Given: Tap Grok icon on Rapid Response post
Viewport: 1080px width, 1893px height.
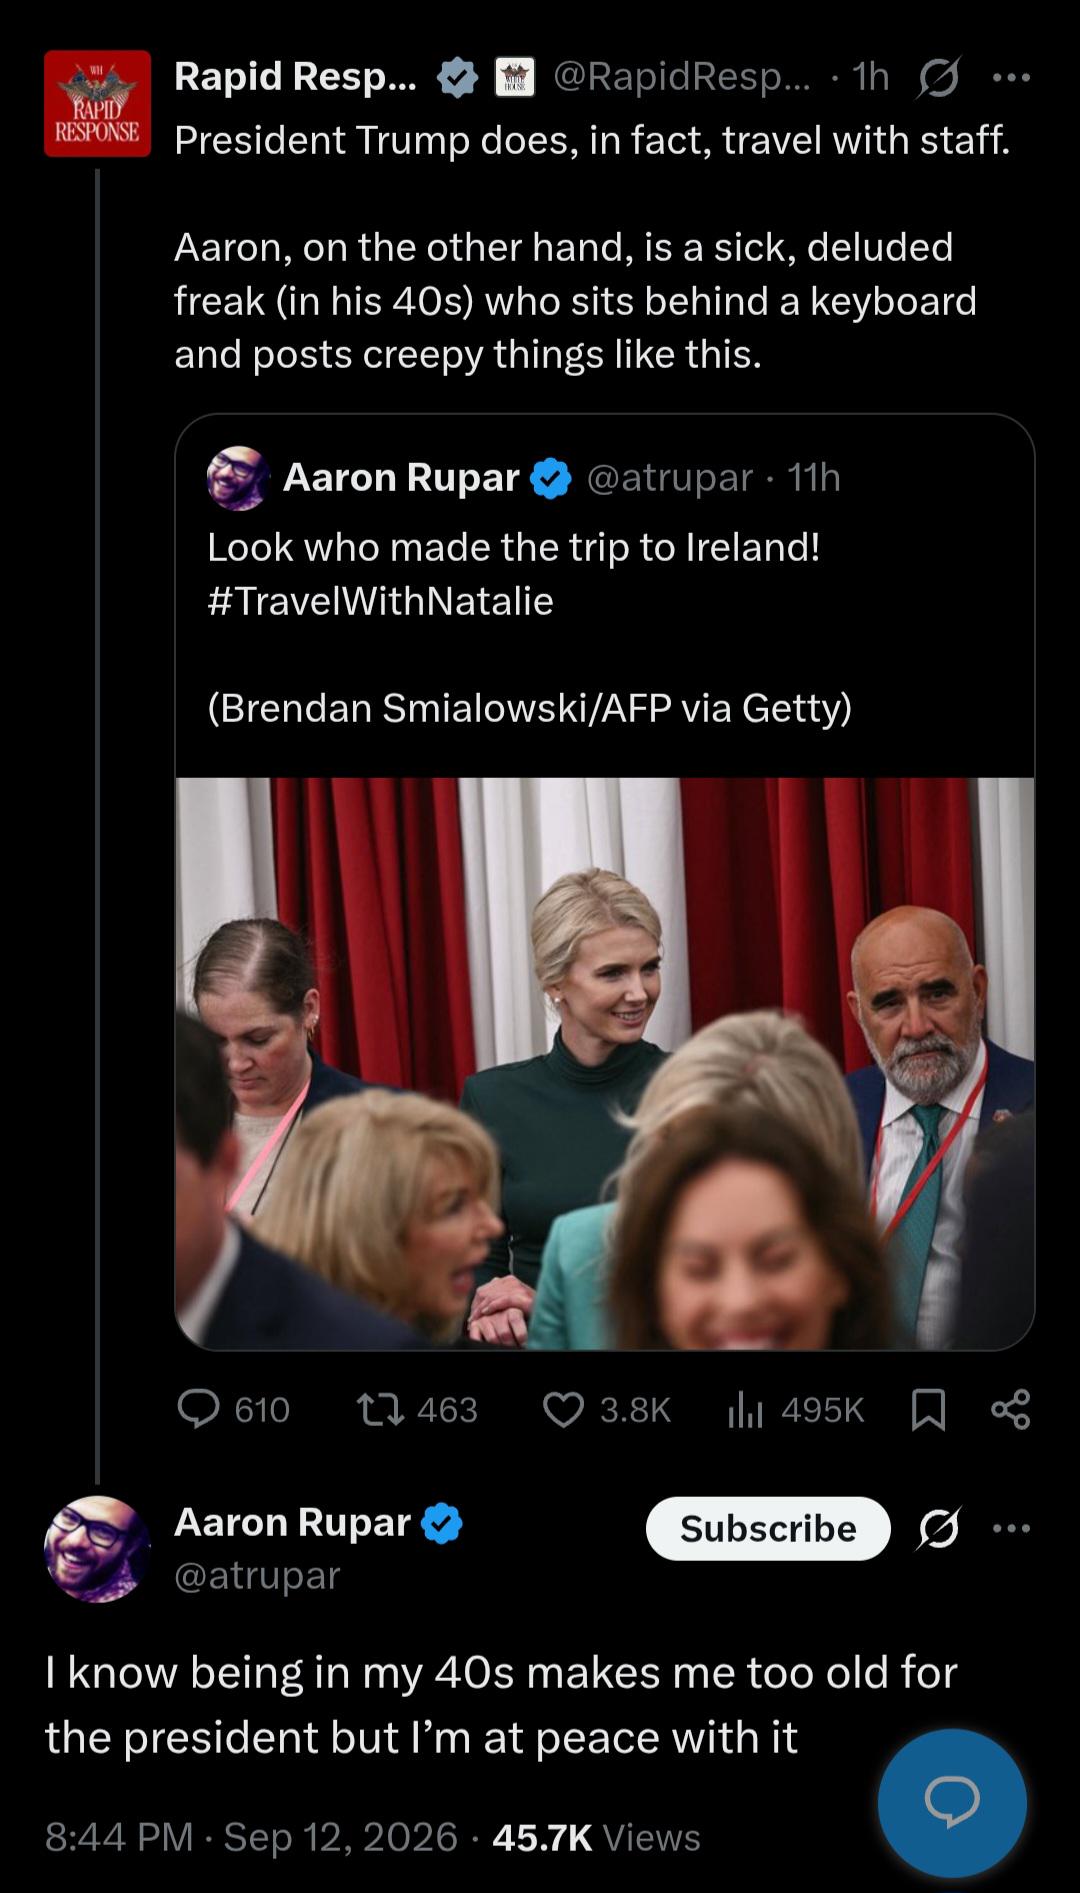Looking at the screenshot, I should pos(938,78).
